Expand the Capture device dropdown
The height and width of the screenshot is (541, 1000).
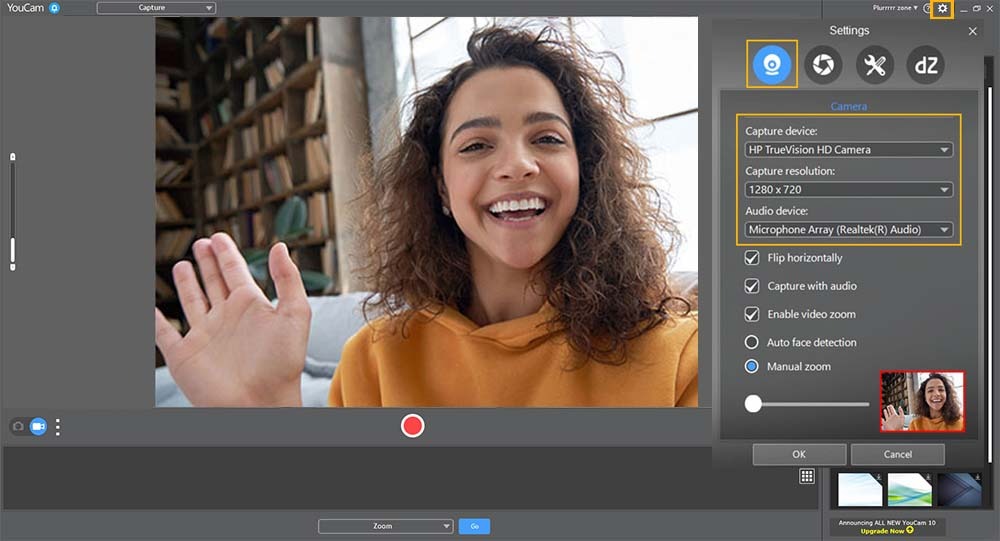(849, 149)
